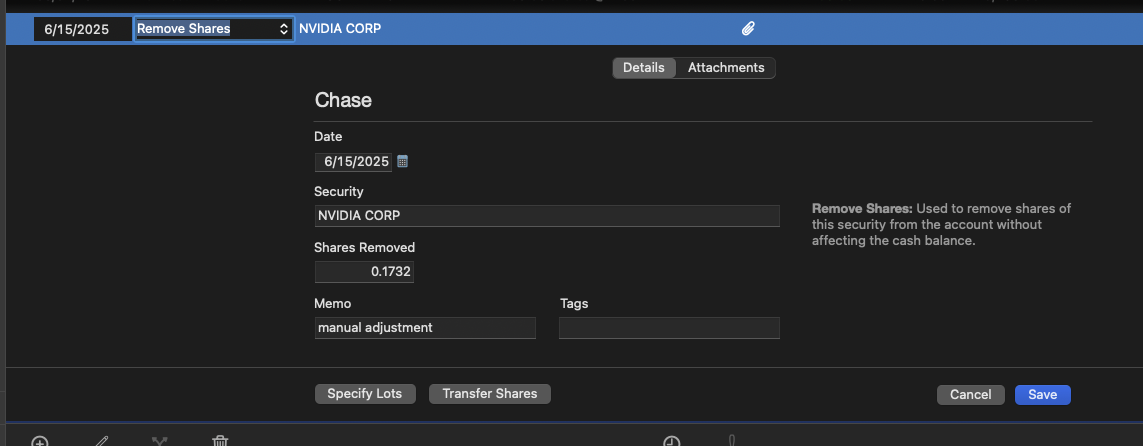
Task: Click the Shares Removed field showing 0.1732
Action: tap(364, 272)
